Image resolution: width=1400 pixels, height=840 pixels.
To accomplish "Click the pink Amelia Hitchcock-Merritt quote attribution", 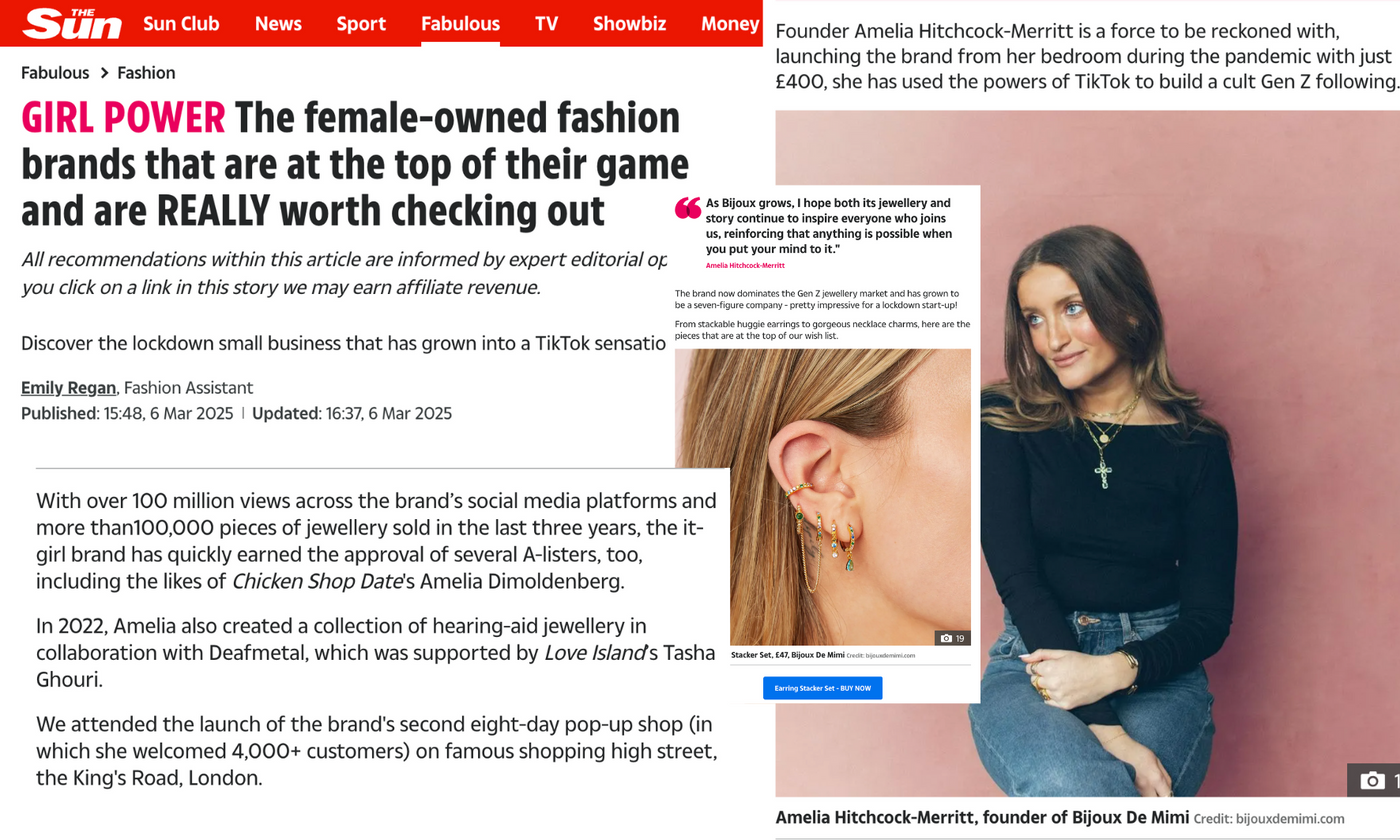I will (x=745, y=266).
